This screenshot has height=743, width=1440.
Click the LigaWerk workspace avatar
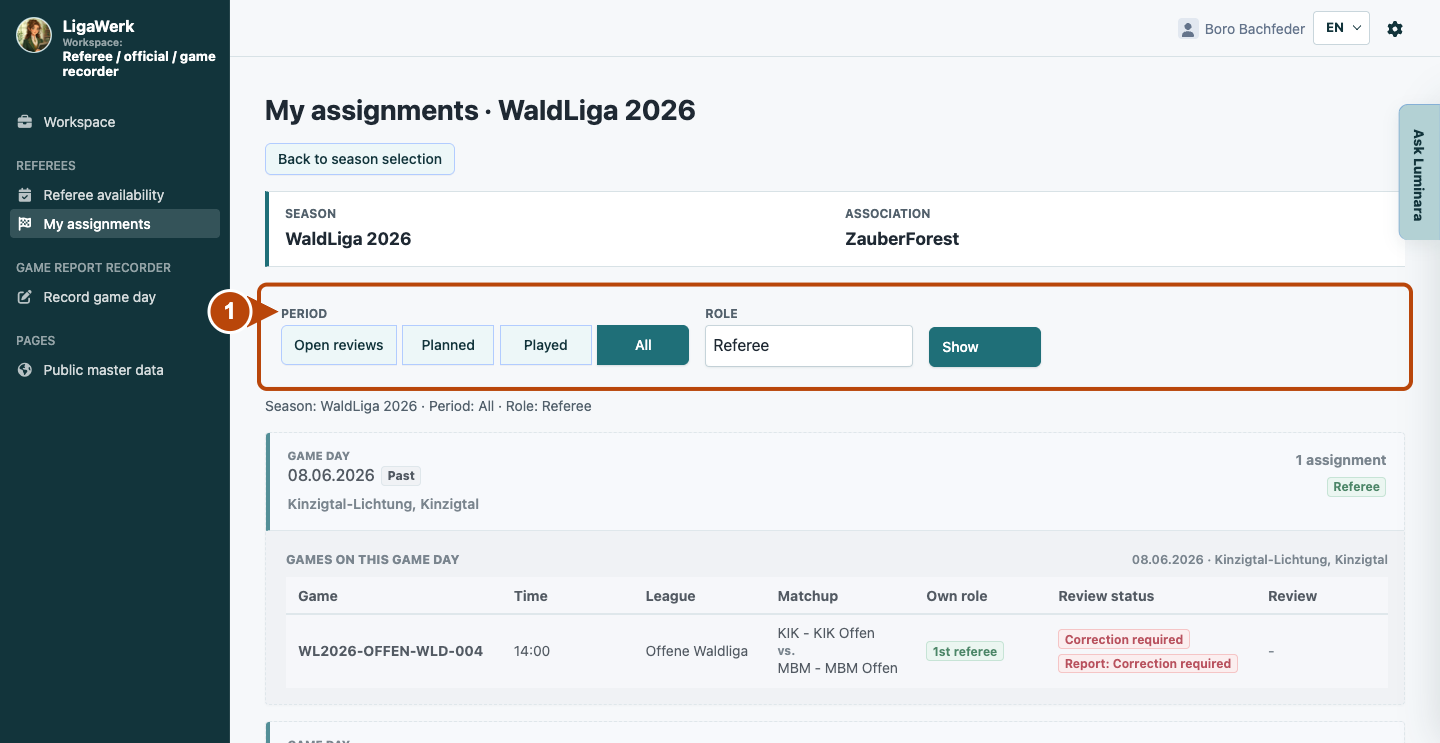(x=34, y=35)
